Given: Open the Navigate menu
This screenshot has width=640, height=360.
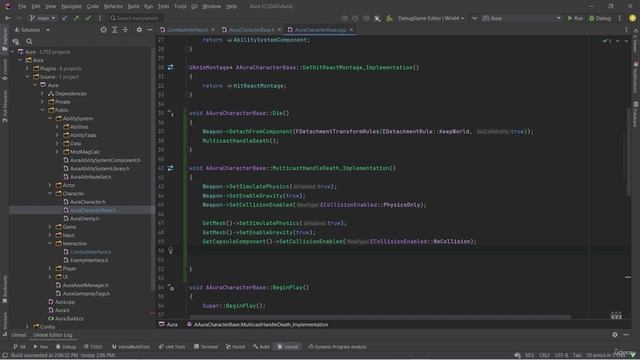Looking at the screenshot, I should click(x=71, y=7).
